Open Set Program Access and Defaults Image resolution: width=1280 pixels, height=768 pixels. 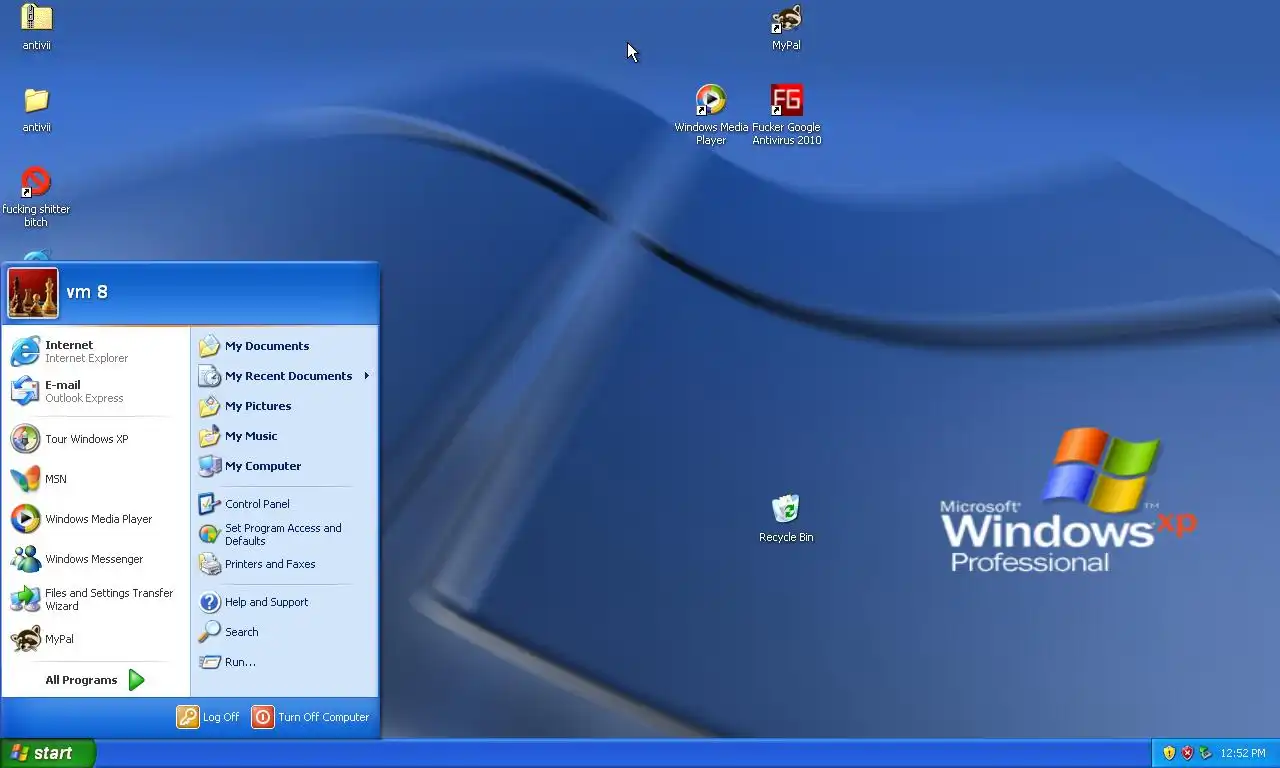[284, 534]
